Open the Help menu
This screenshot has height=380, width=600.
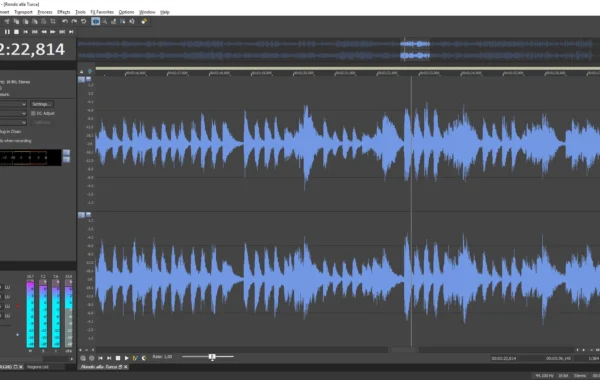click(165, 12)
